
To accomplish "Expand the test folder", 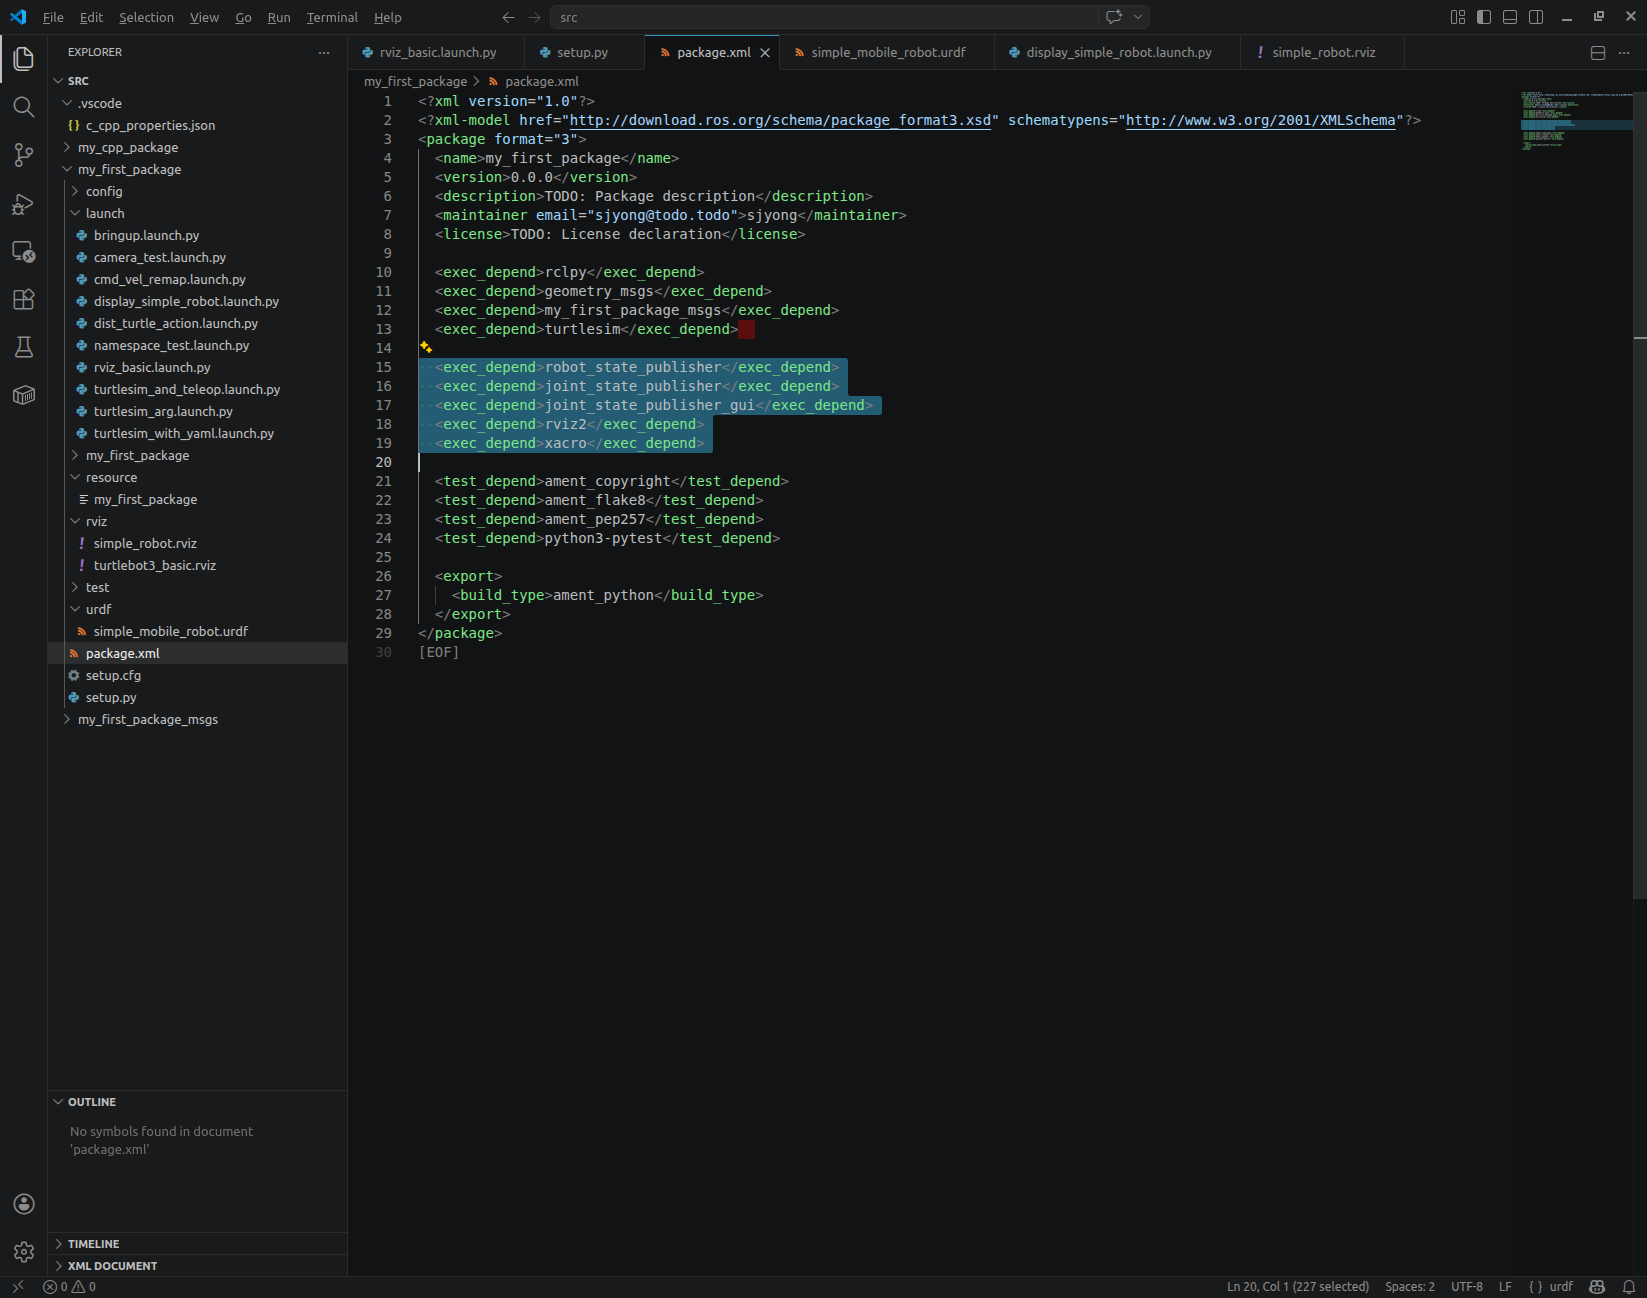I will coord(75,587).
